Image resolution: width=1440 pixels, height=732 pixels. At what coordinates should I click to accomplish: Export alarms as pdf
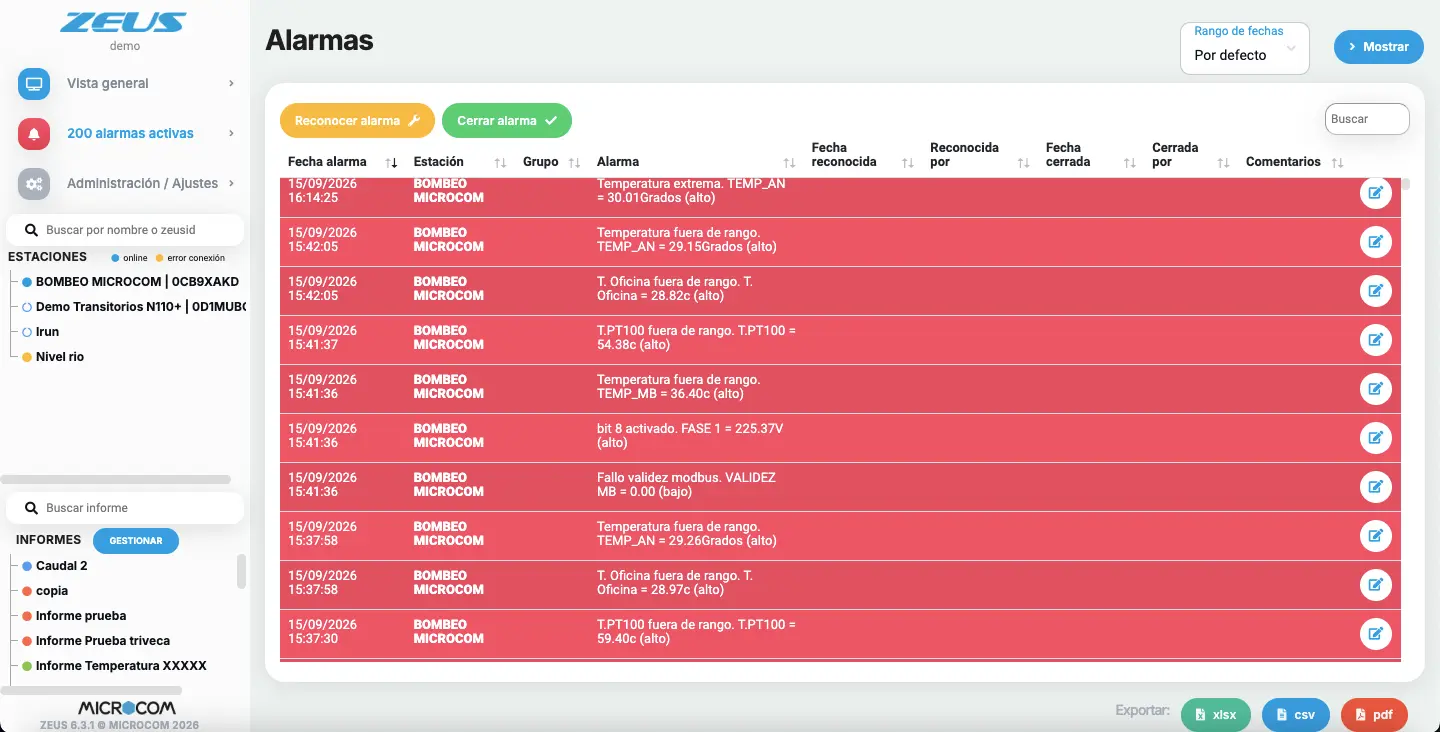1374,715
